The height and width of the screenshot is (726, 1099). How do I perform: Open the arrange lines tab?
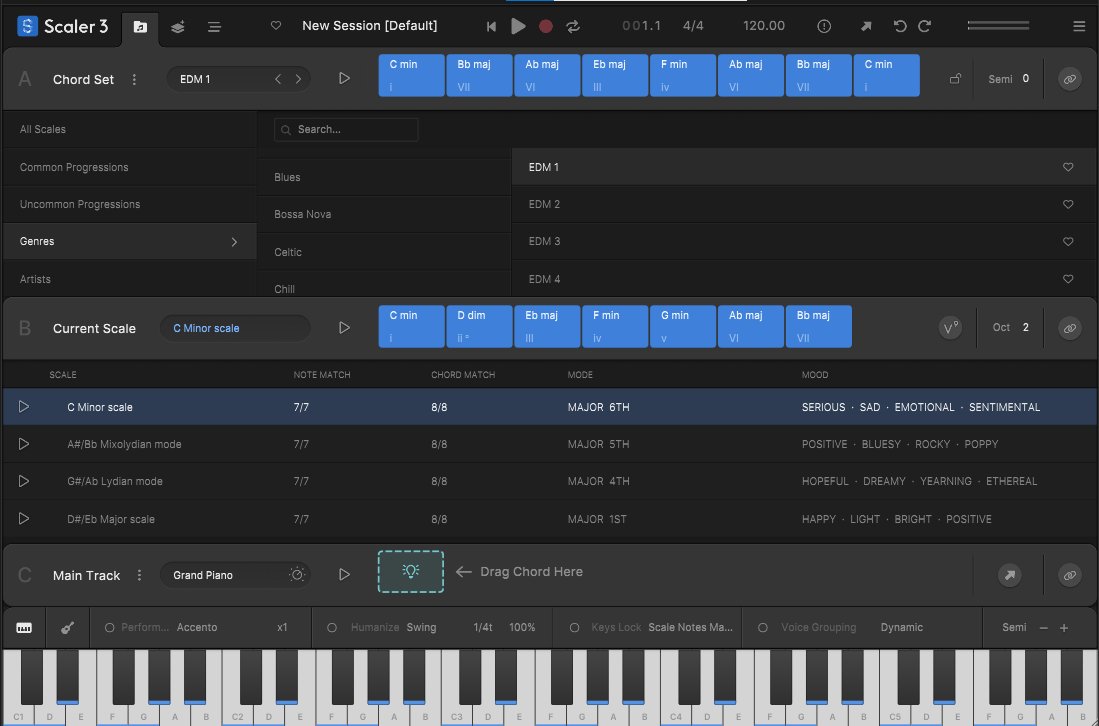(x=214, y=27)
